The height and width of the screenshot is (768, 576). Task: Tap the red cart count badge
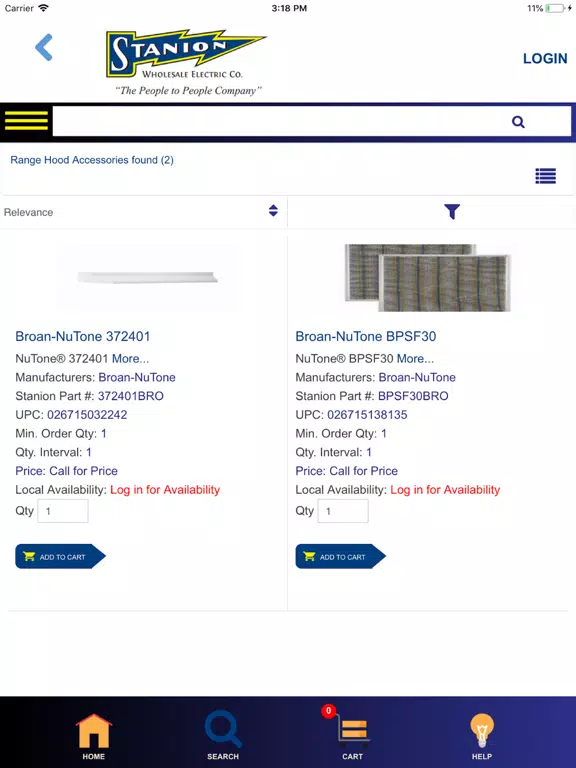point(328,711)
